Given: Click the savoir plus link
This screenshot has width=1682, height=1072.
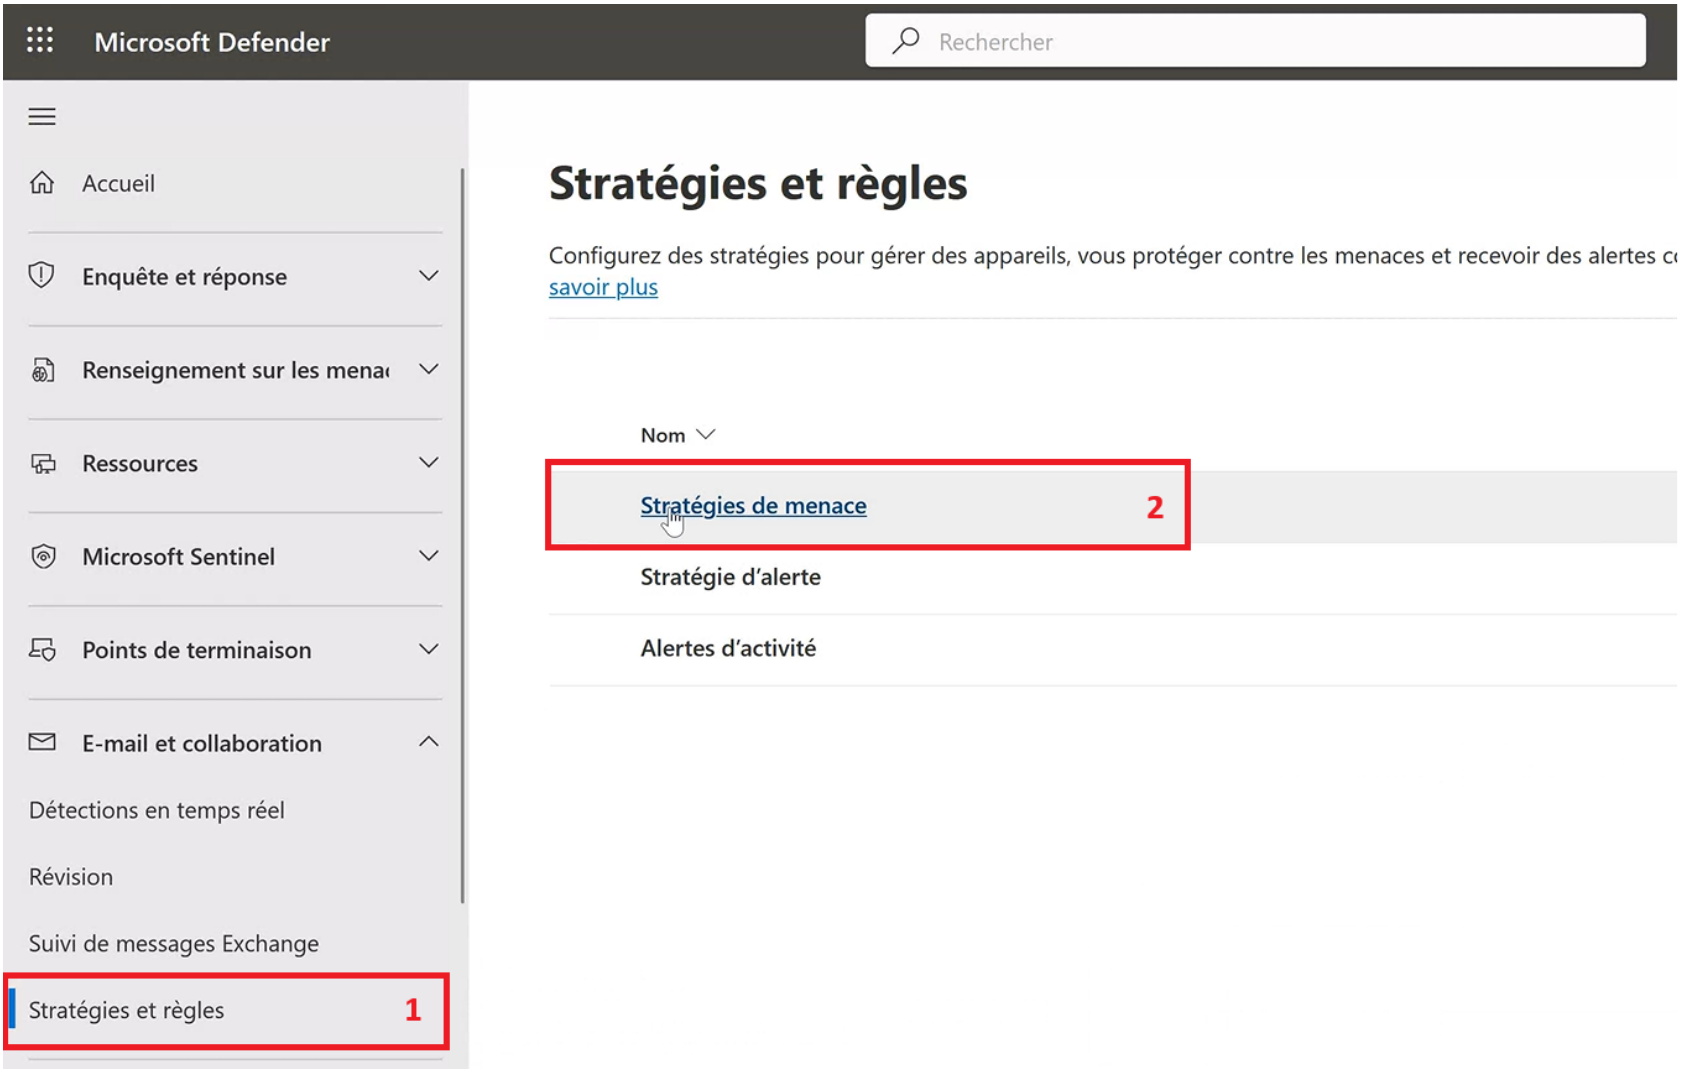Looking at the screenshot, I should [602, 287].
